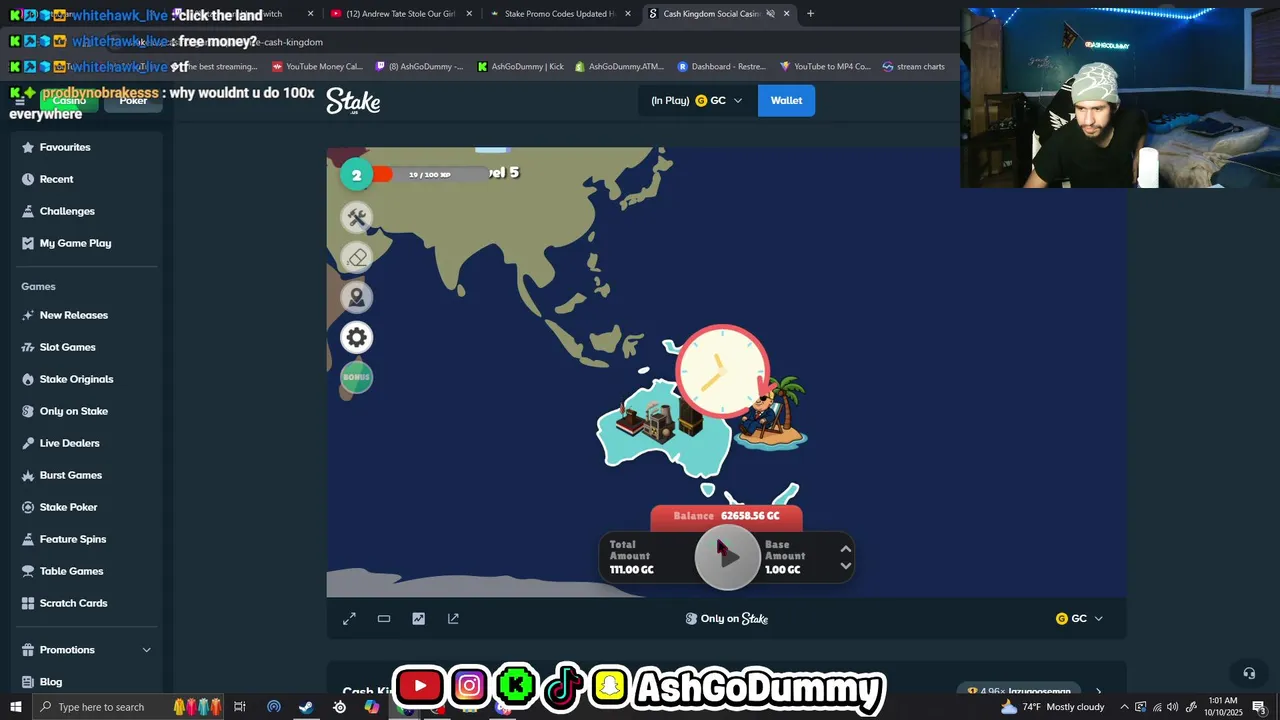The image size is (1280, 720).
Task: Start the spin with the play button
Action: [x=727, y=557]
